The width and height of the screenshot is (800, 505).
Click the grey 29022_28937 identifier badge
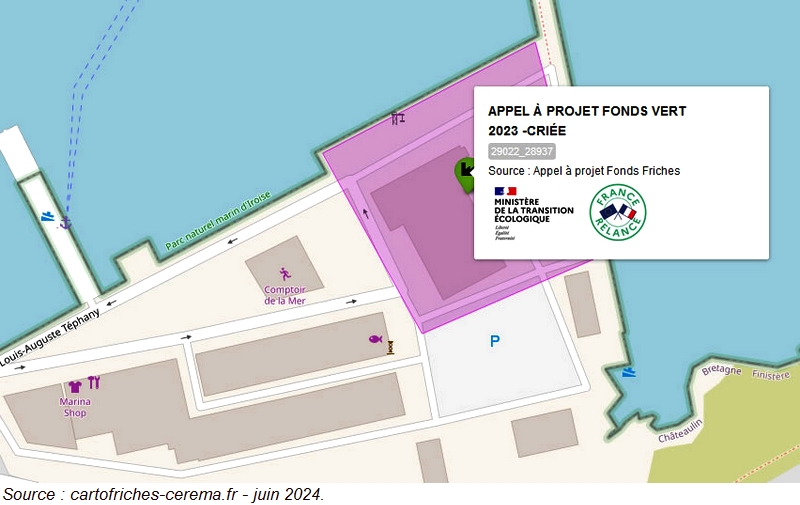point(521,151)
